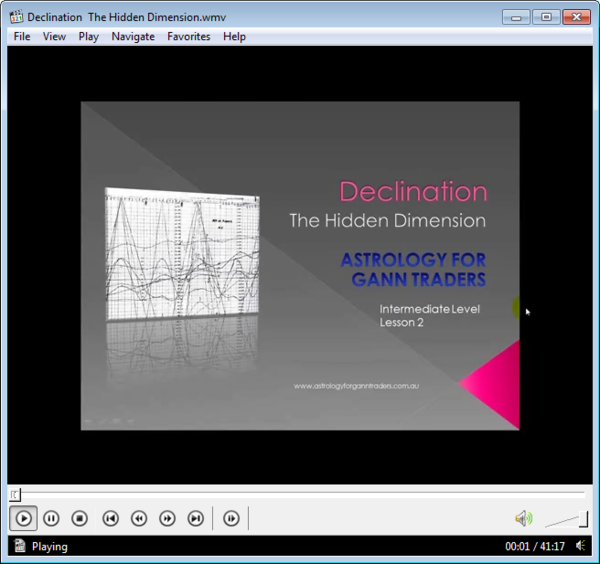Click the 00:01 / 41:17 time display
The width and height of the screenshot is (600, 564).
point(535,547)
